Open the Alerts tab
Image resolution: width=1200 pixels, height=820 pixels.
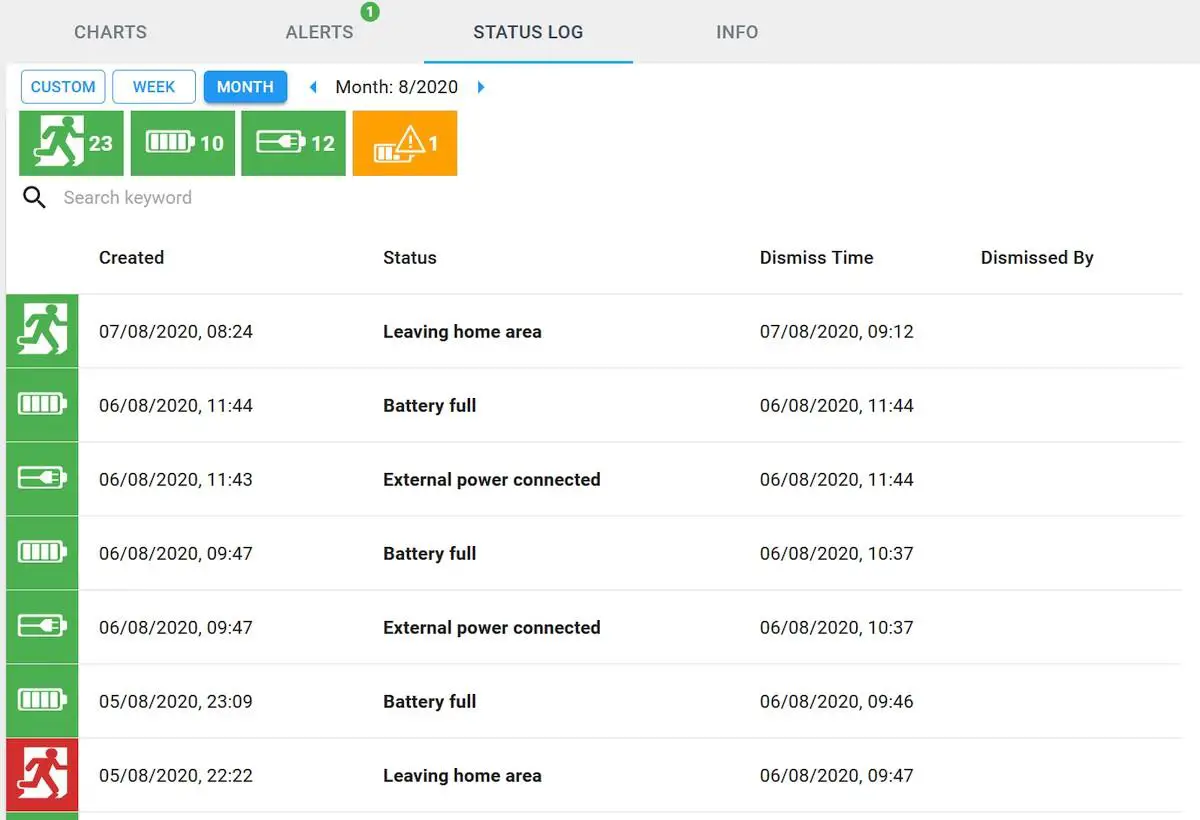coord(319,32)
